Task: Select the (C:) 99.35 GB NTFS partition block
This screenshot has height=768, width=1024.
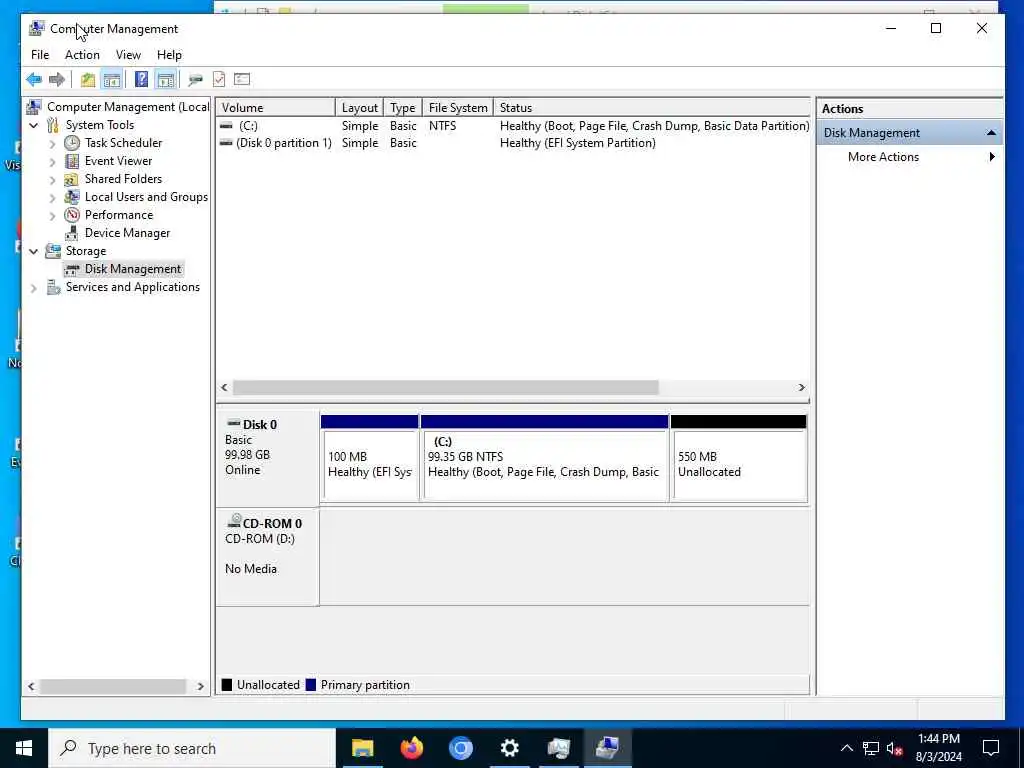Action: [545, 459]
